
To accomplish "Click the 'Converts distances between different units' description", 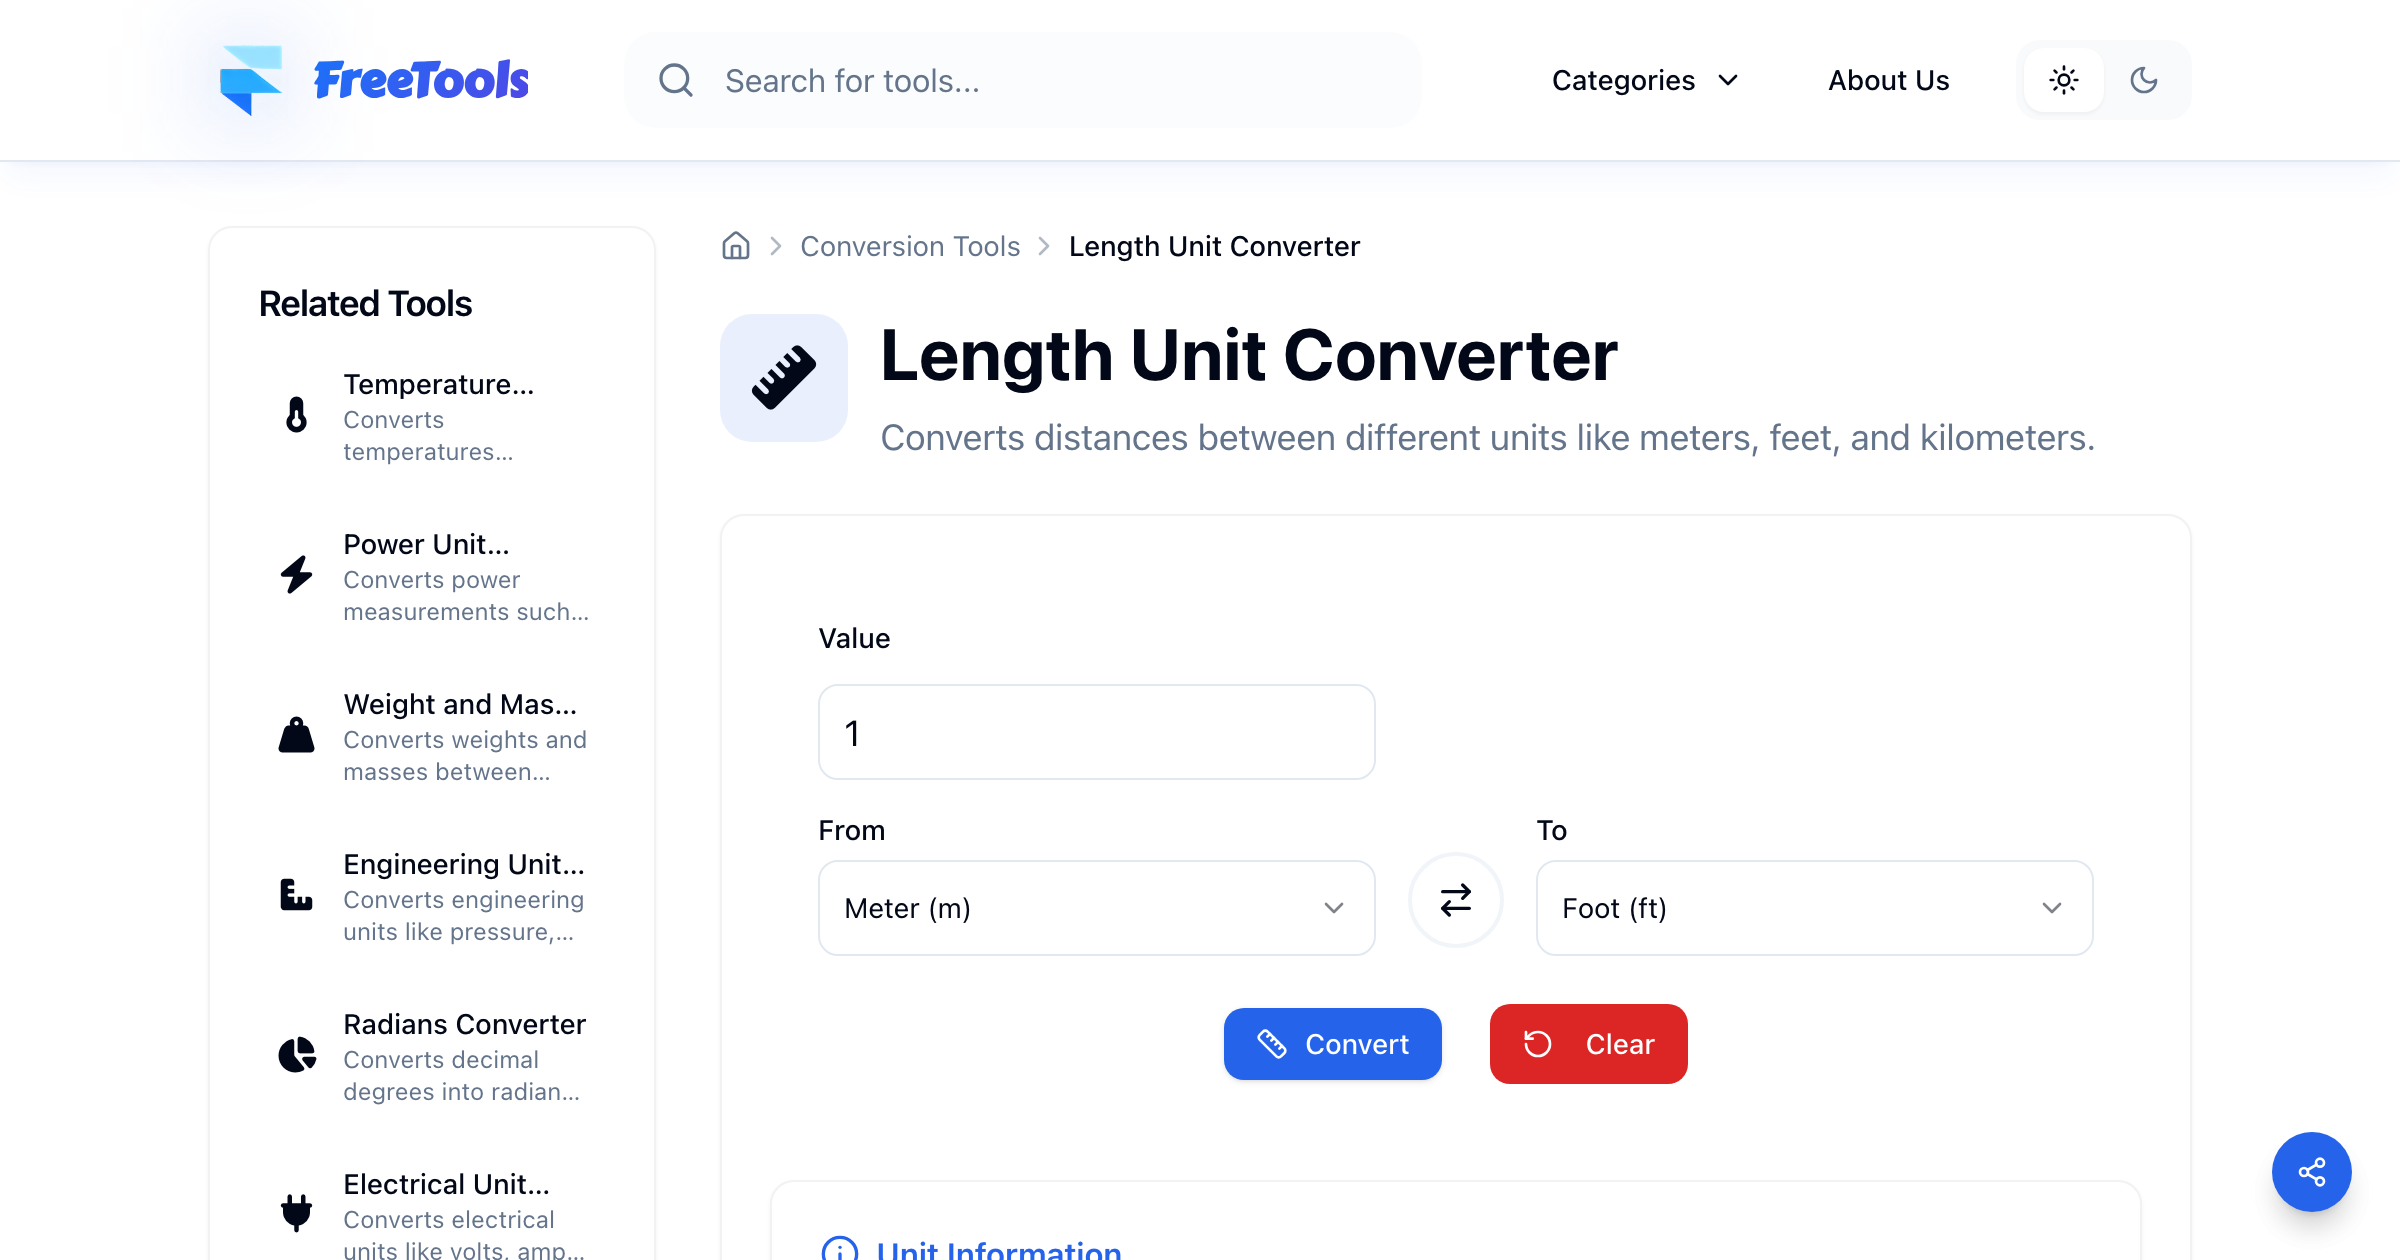I will [x=1488, y=438].
